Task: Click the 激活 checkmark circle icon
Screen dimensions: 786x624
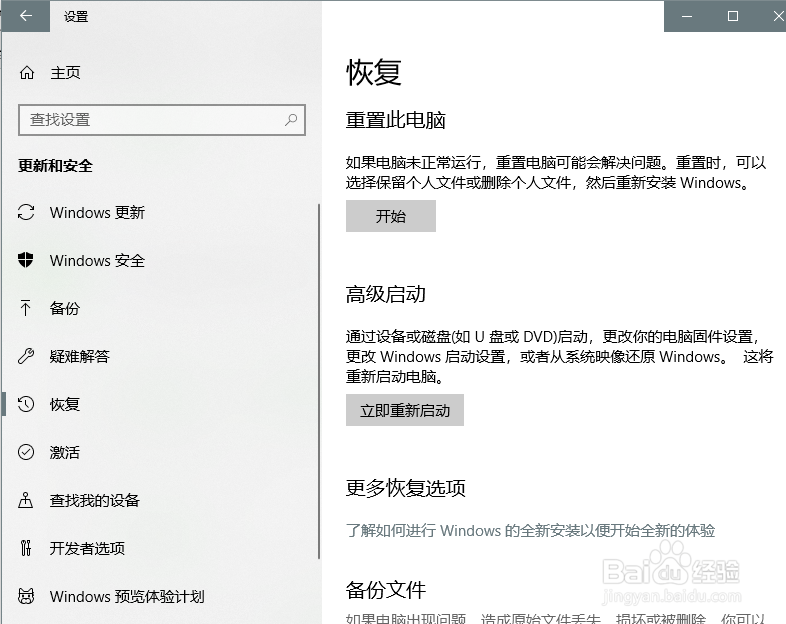Action: tap(26, 452)
